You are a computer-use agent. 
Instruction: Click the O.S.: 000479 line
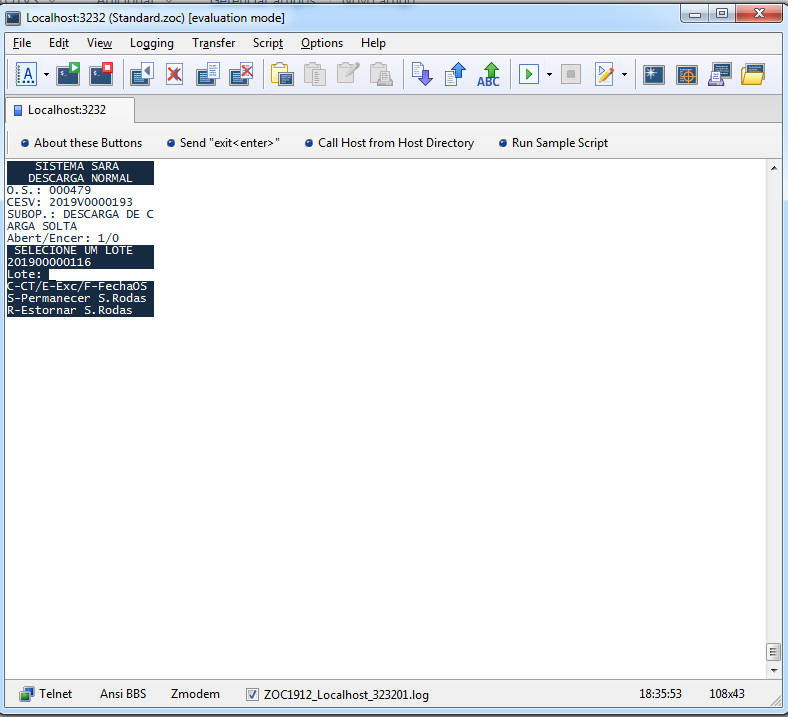tap(49, 190)
